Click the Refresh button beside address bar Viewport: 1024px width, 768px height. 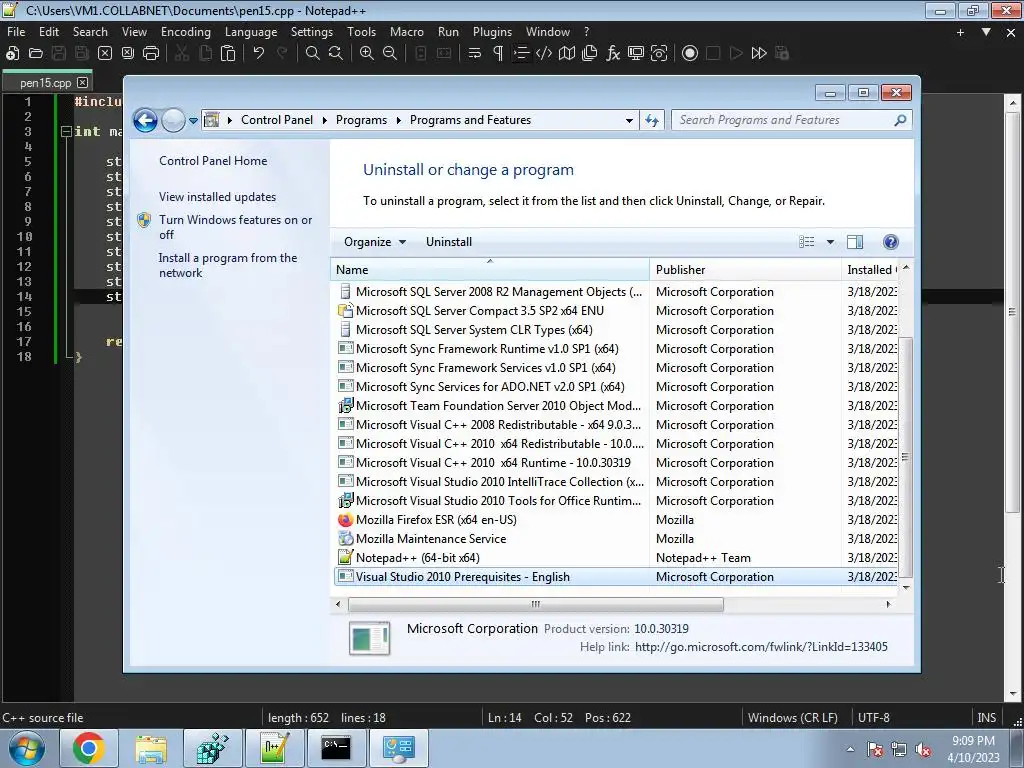(652, 120)
